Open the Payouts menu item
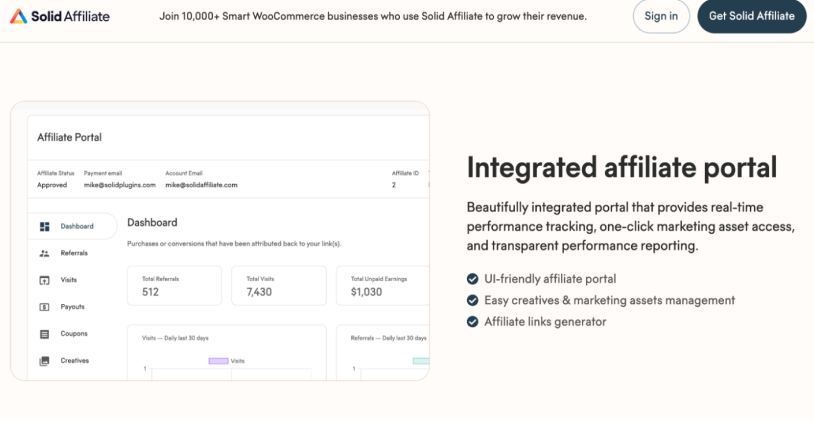 coord(72,307)
